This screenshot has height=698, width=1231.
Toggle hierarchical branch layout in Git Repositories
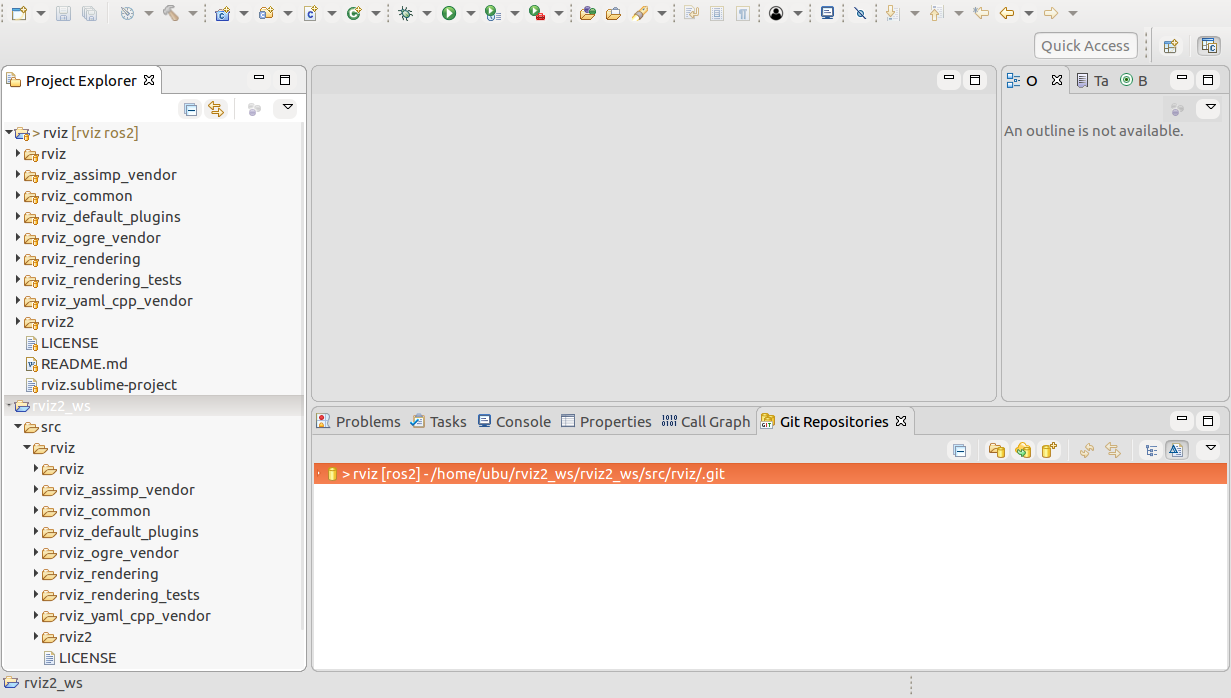1150,450
